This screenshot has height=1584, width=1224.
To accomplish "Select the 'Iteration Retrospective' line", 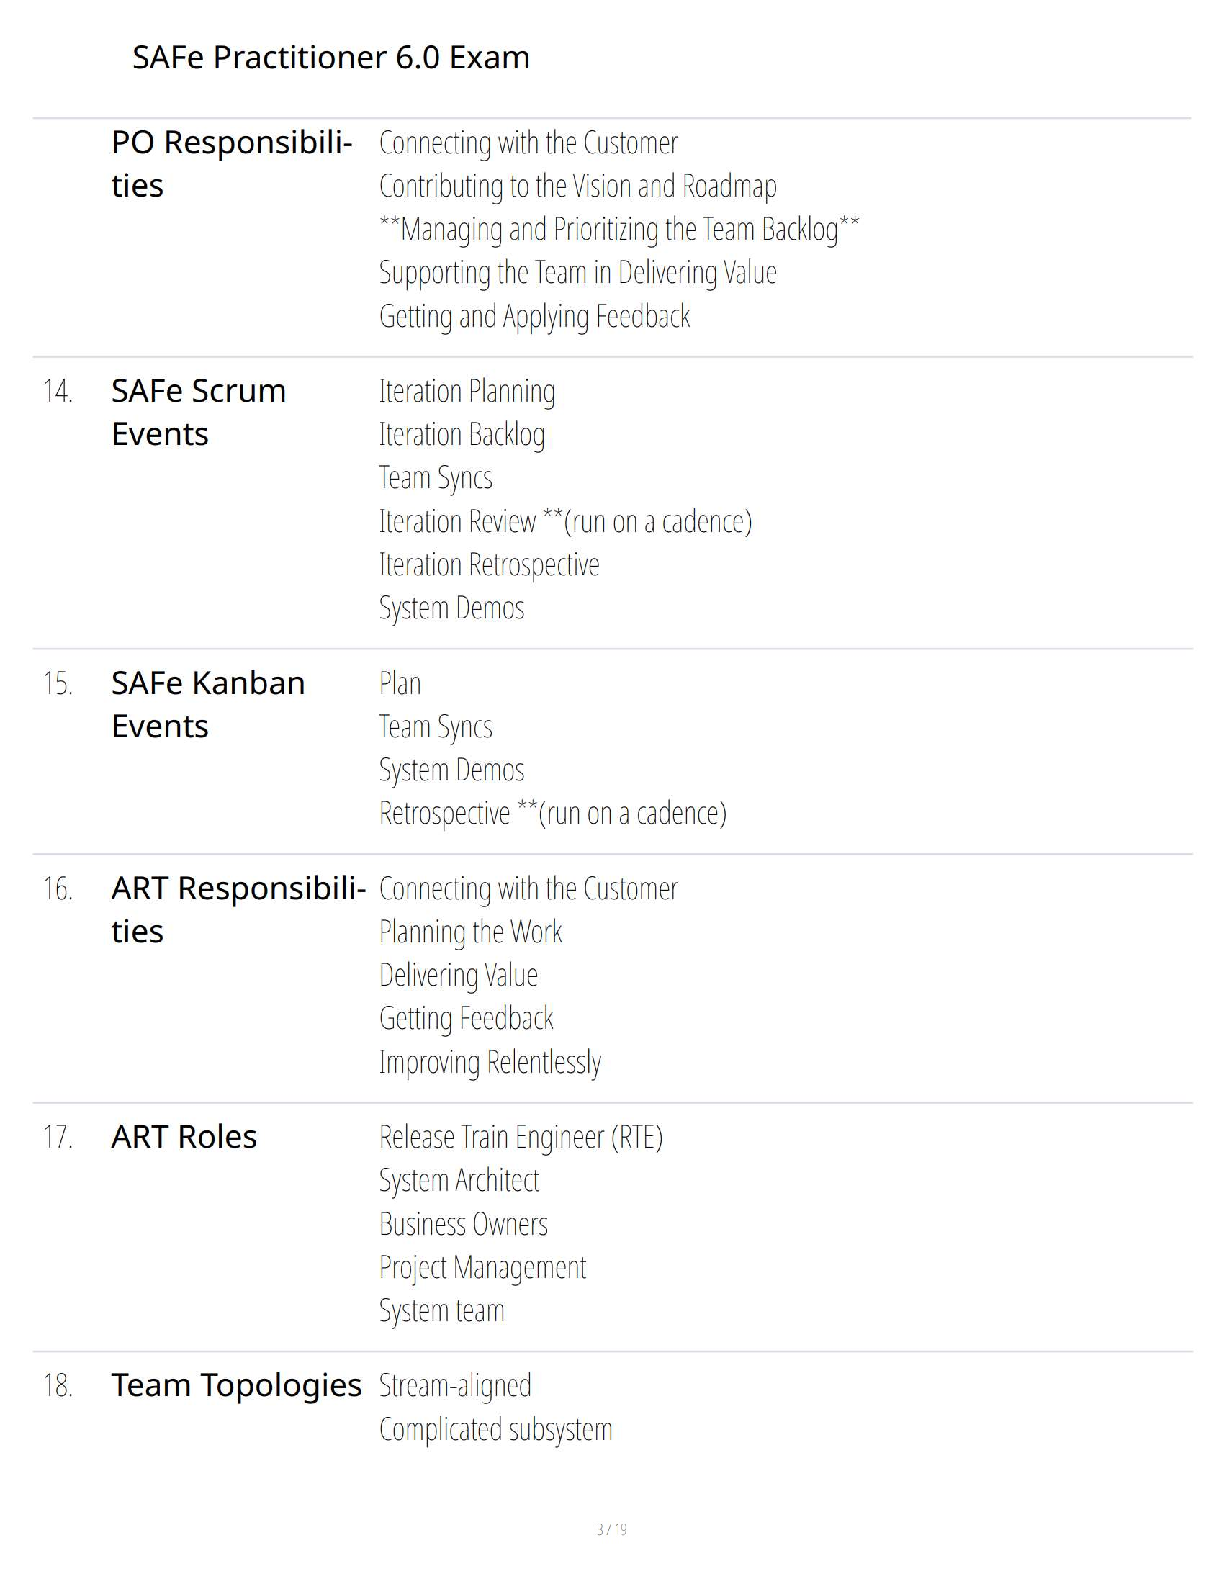I will (x=488, y=565).
